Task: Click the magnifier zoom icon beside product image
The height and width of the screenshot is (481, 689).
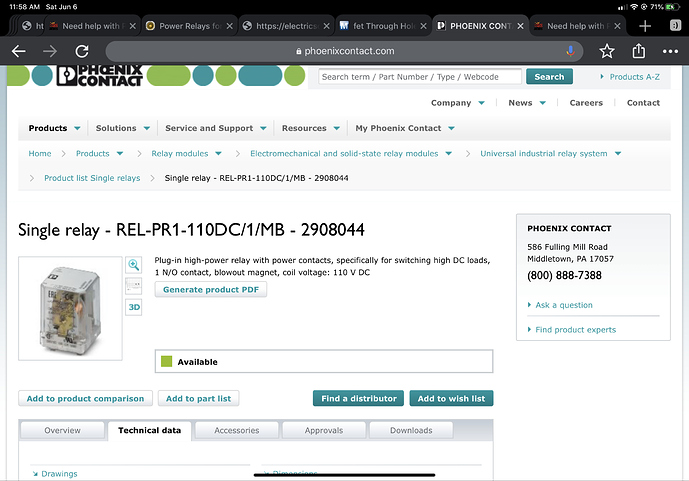Action: pyautogui.click(x=133, y=264)
